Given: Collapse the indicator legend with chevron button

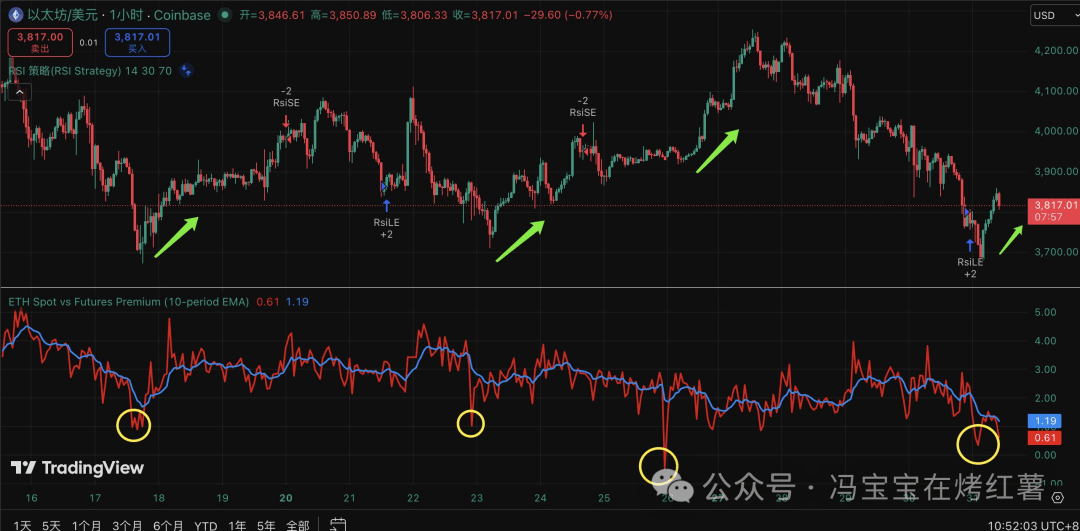Looking at the screenshot, I should click(19, 92).
